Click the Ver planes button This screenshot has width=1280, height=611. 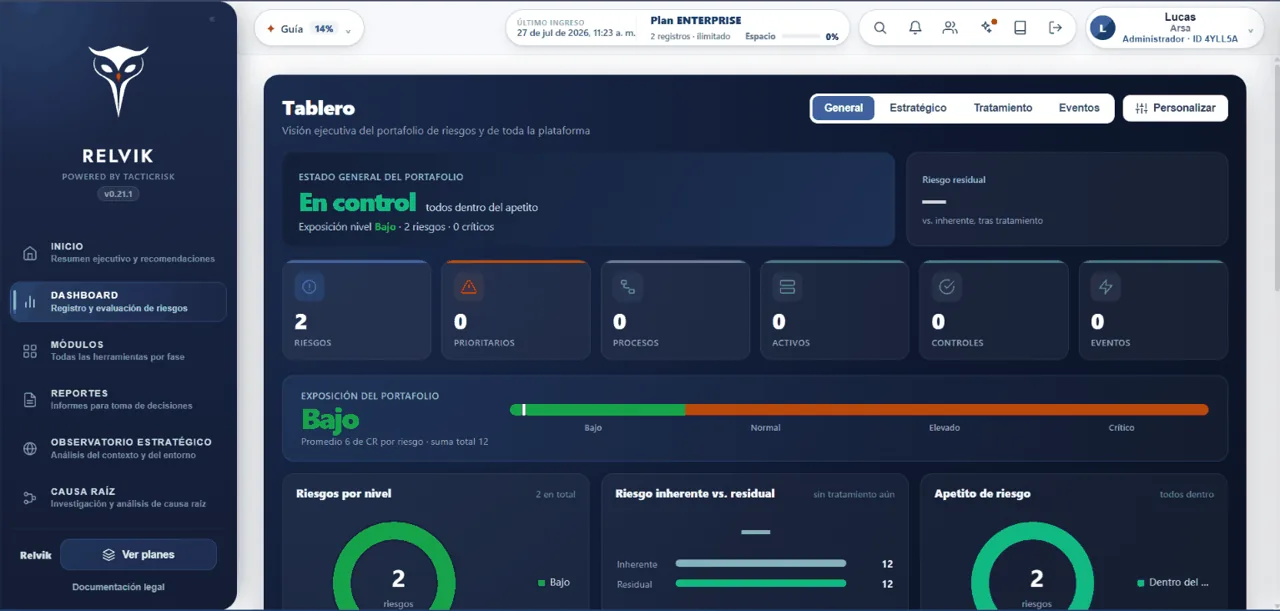[138, 554]
